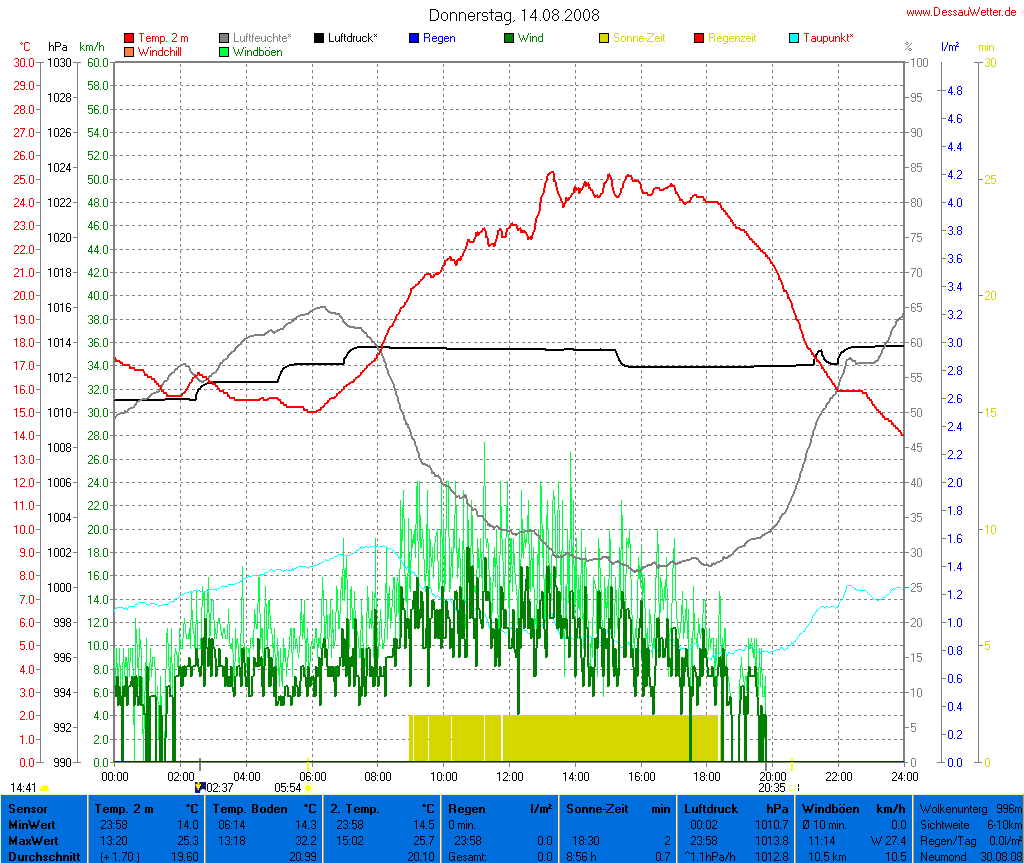Click the light green Windböen legend square
The height and width of the screenshot is (863, 1024).
coord(224,51)
